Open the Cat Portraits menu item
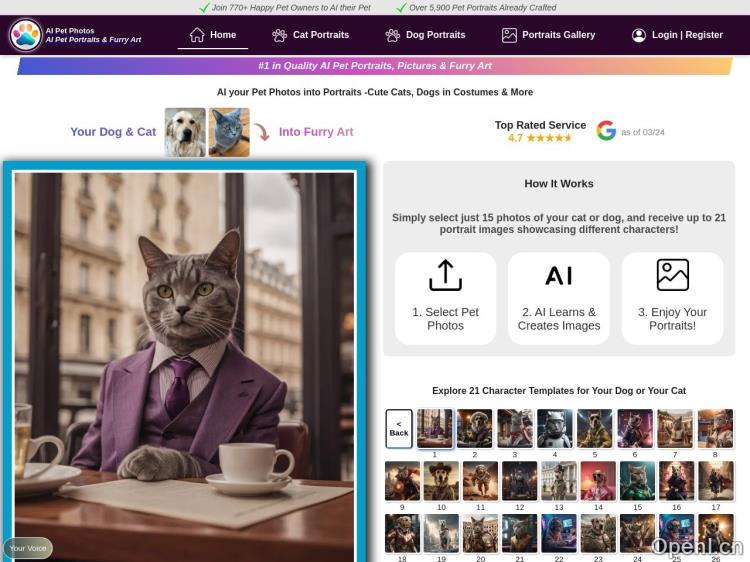Image resolution: width=750 pixels, height=562 pixels. [x=320, y=35]
